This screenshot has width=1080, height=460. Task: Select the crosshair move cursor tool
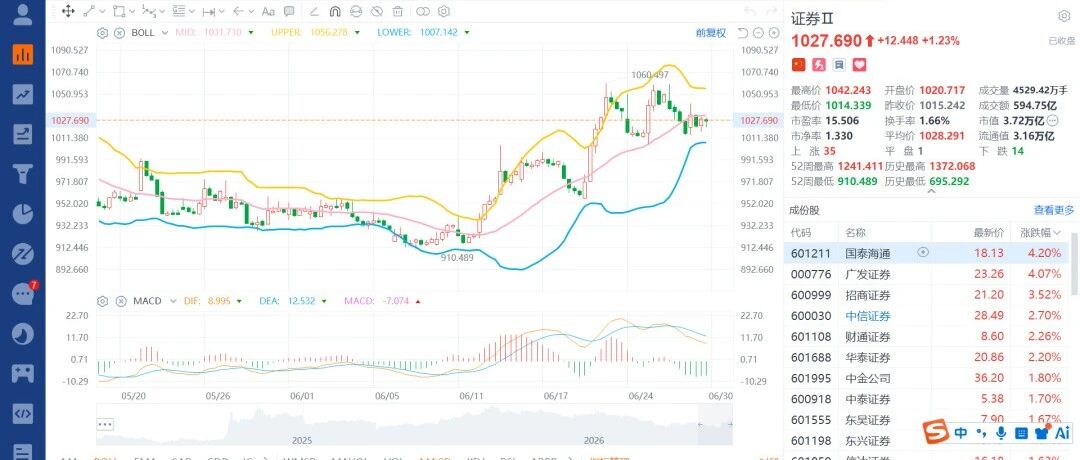coord(68,12)
